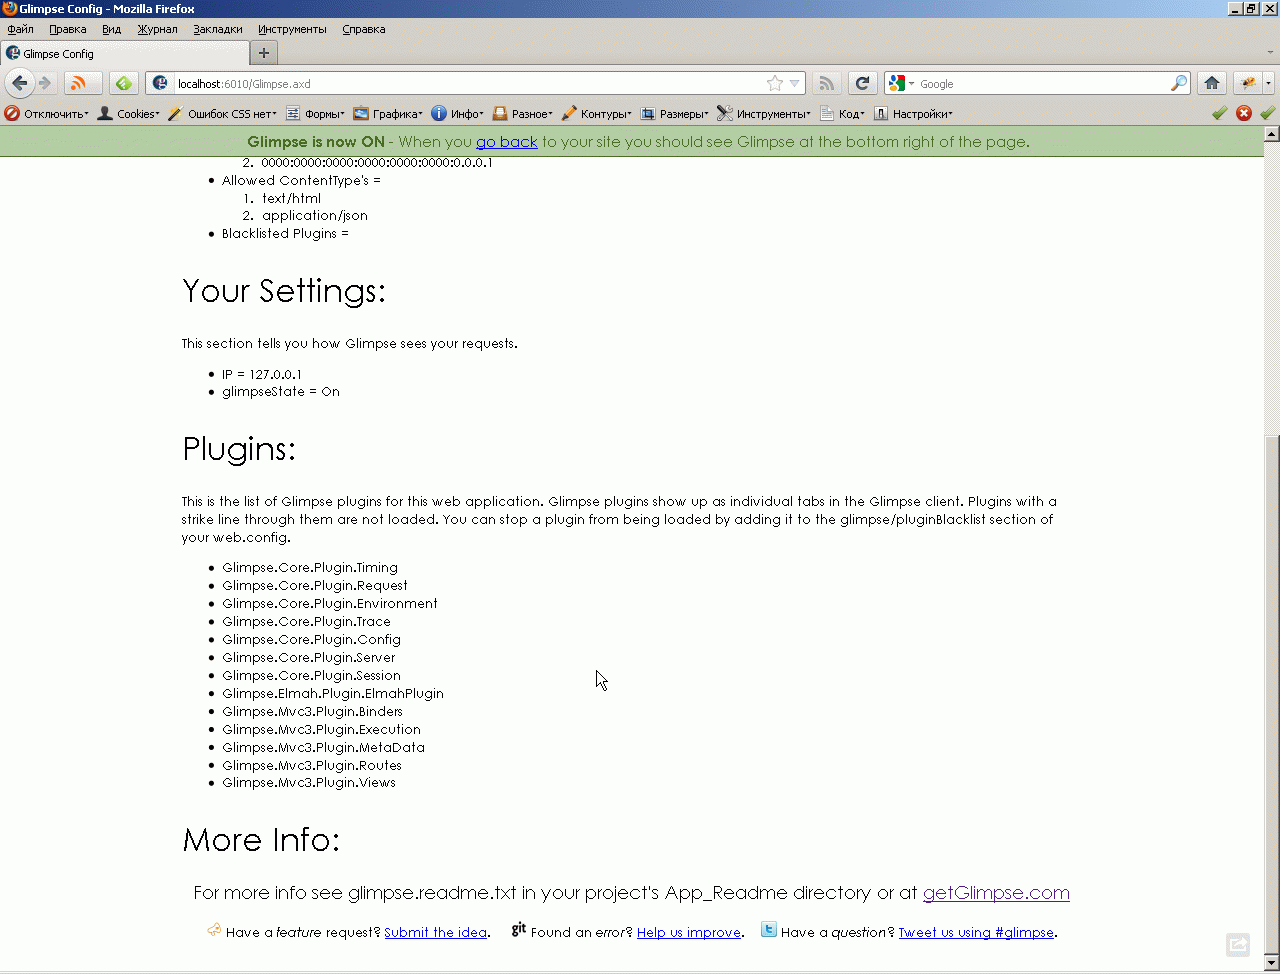
Task: Click the 'Help us improve' link
Action: tap(689, 933)
